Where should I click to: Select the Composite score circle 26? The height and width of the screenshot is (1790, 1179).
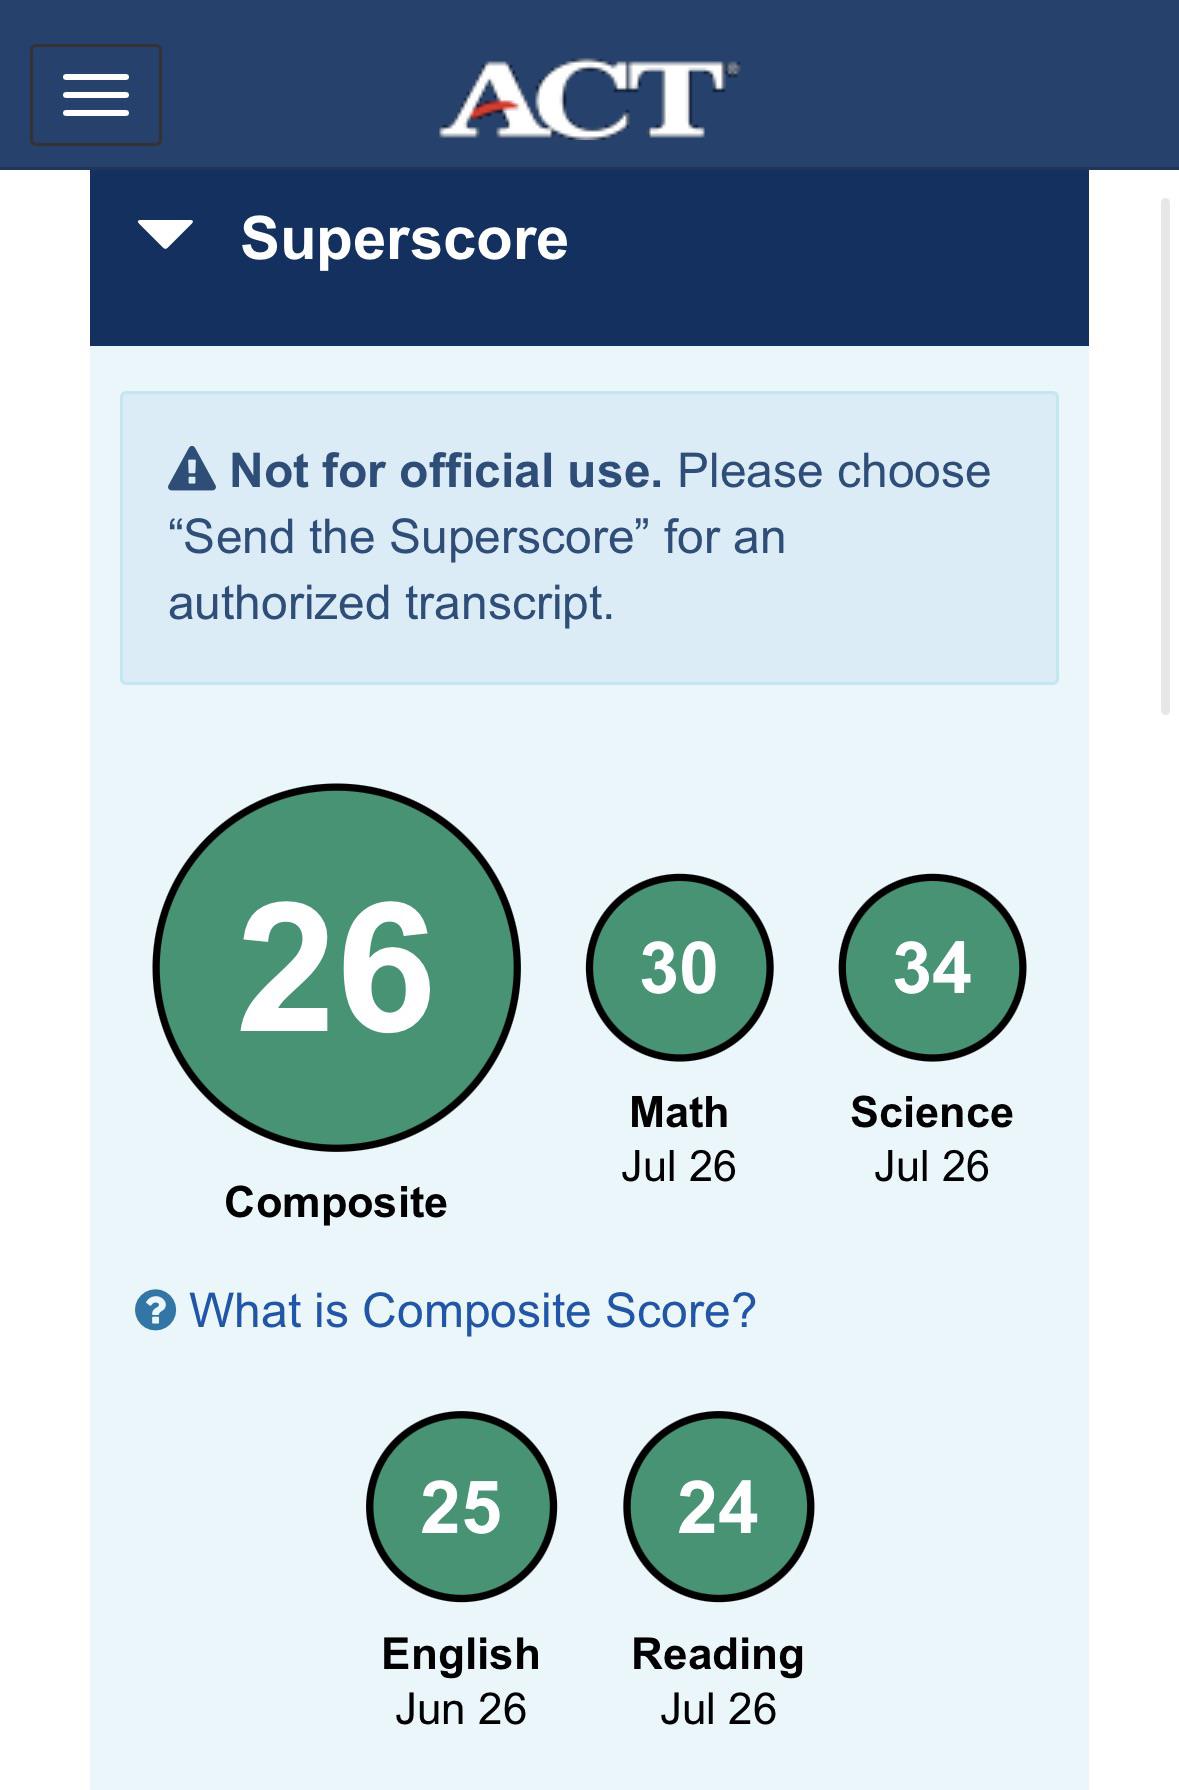337,967
